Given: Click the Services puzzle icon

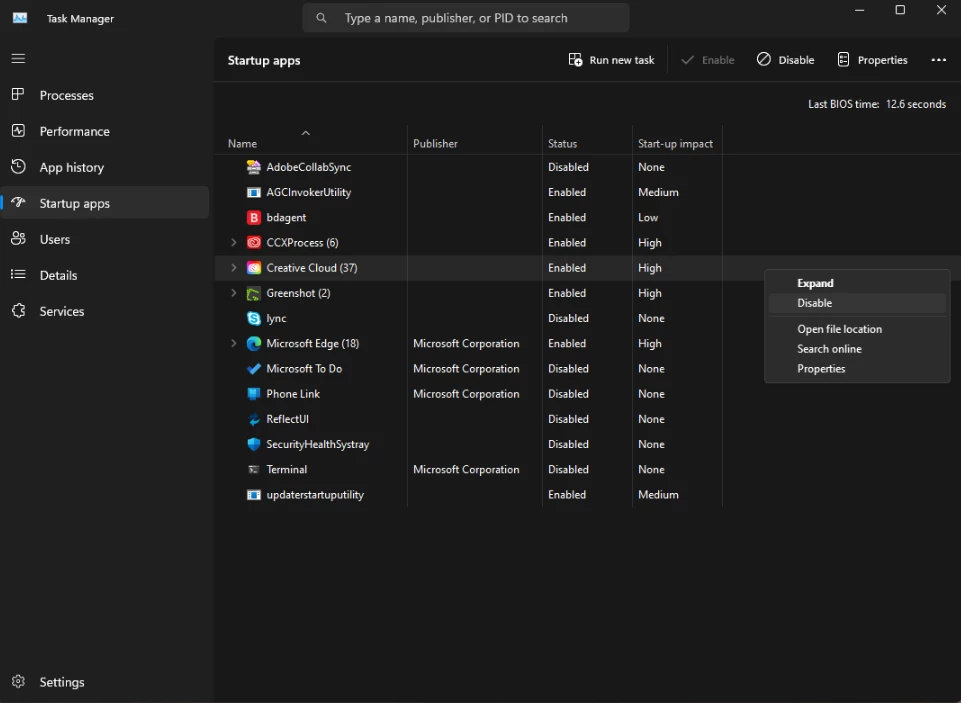Looking at the screenshot, I should coord(18,311).
